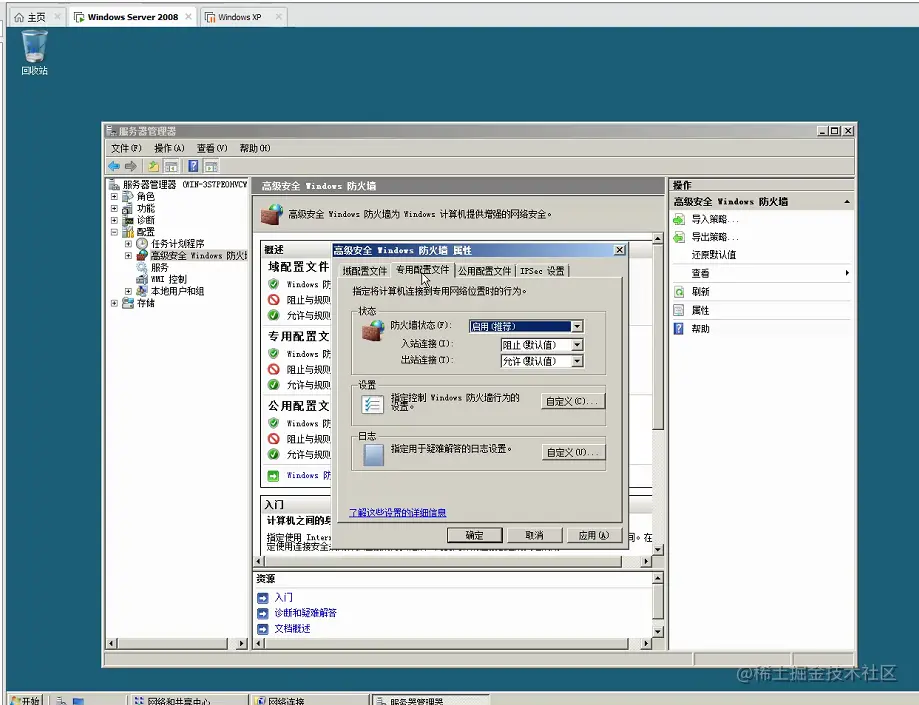The image size is (919, 705).
Task: Expand the 角色 tree node
Action: click(114, 196)
